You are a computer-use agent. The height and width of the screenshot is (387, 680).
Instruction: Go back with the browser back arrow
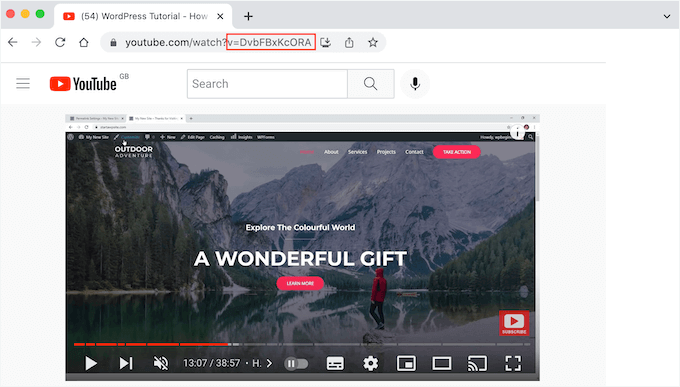[13, 42]
